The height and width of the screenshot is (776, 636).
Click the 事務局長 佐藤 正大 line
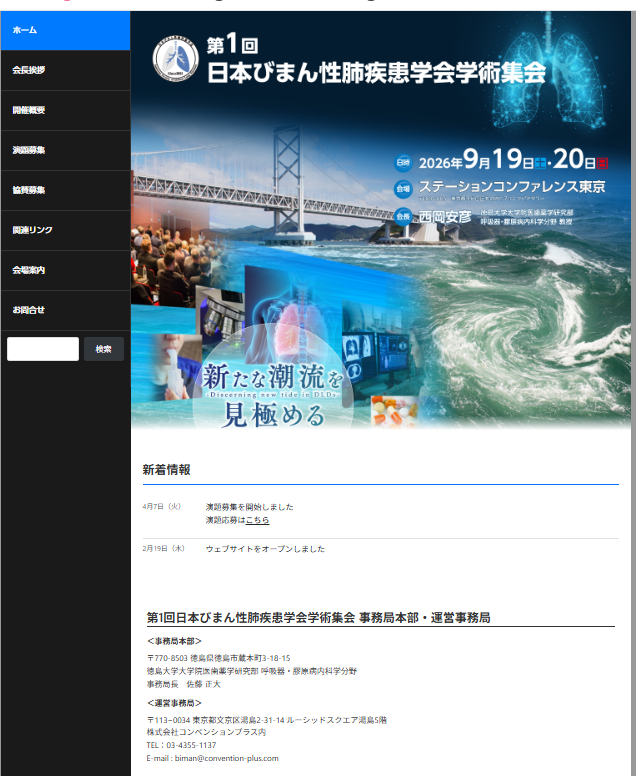(184, 684)
